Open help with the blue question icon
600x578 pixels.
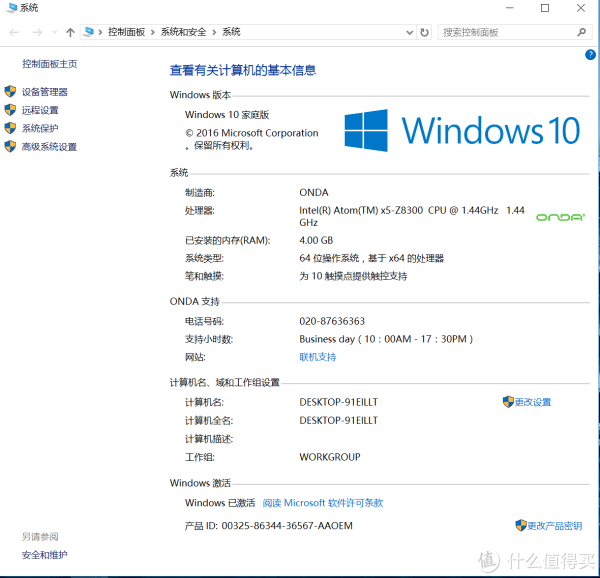pyautogui.click(x=590, y=55)
